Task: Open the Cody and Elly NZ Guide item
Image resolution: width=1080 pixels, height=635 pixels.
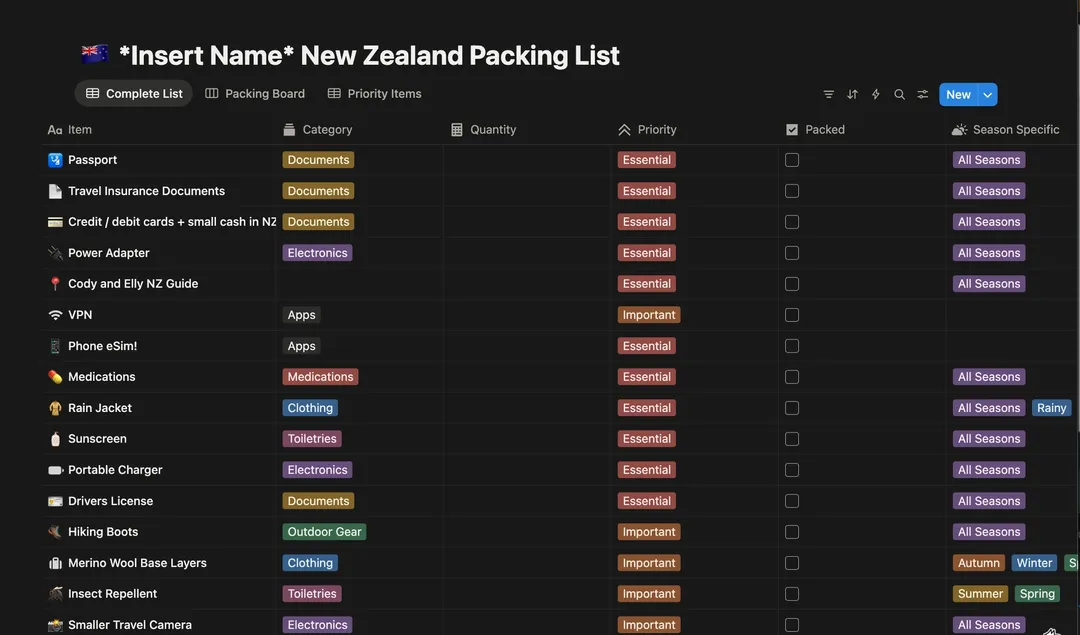Action: coord(133,284)
